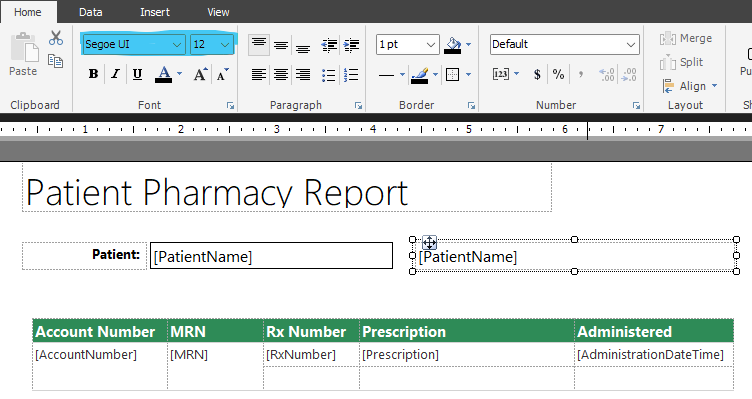Viewport: 752px width, 399px height.
Task: Select the Account Number header cell
Action: 100,331
